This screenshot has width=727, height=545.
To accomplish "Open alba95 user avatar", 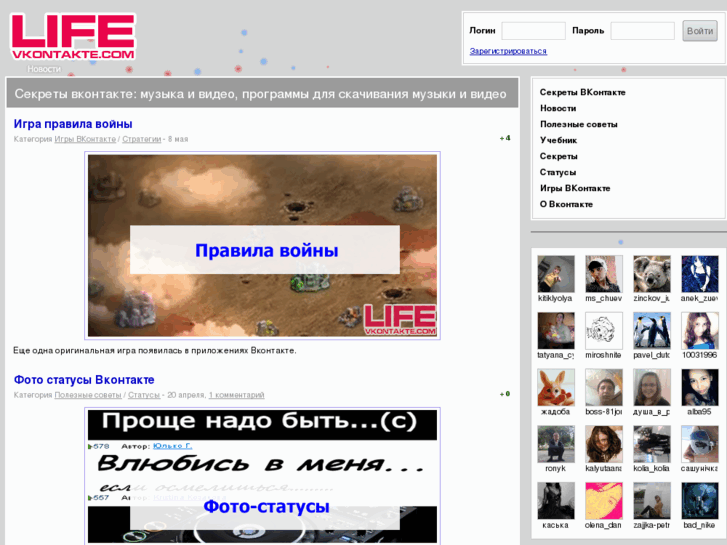I will tap(700, 388).
